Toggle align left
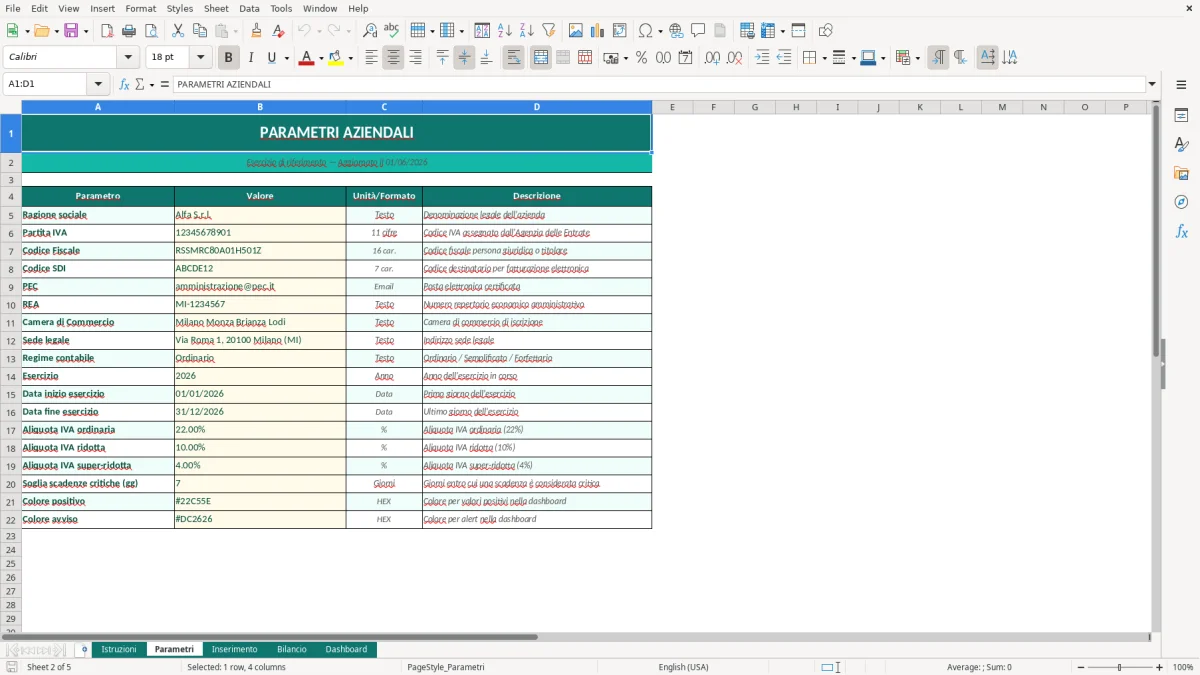 [x=371, y=58]
